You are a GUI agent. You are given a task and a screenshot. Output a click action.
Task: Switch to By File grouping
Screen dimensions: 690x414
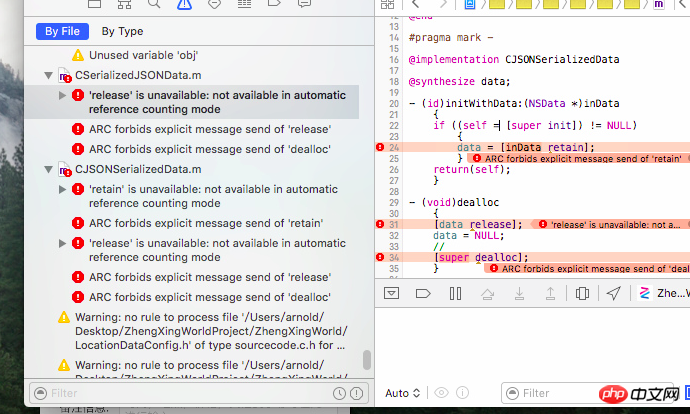[62, 31]
